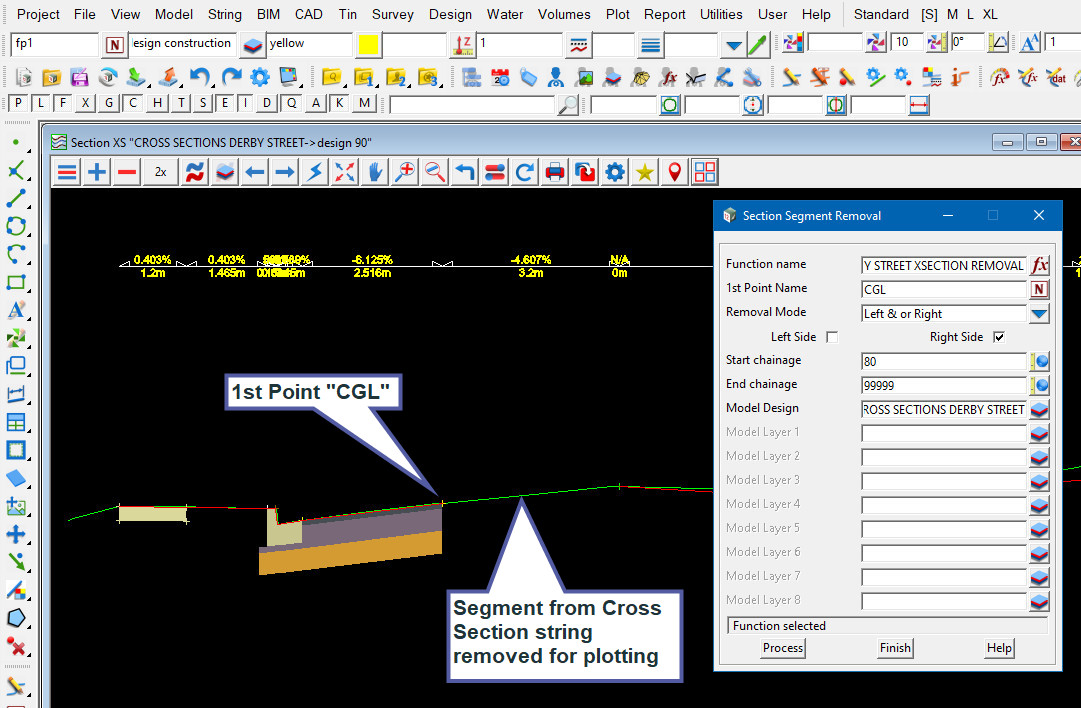Open the Model Design model picker
Image resolution: width=1081 pixels, height=708 pixels.
pyautogui.click(x=1039, y=409)
